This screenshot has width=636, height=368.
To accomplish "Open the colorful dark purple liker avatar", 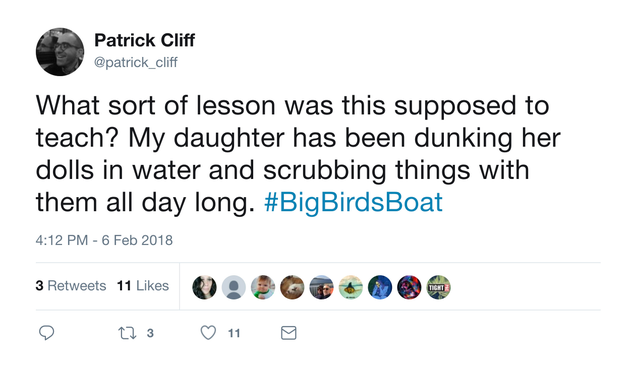I will pyautogui.click(x=409, y=287).
